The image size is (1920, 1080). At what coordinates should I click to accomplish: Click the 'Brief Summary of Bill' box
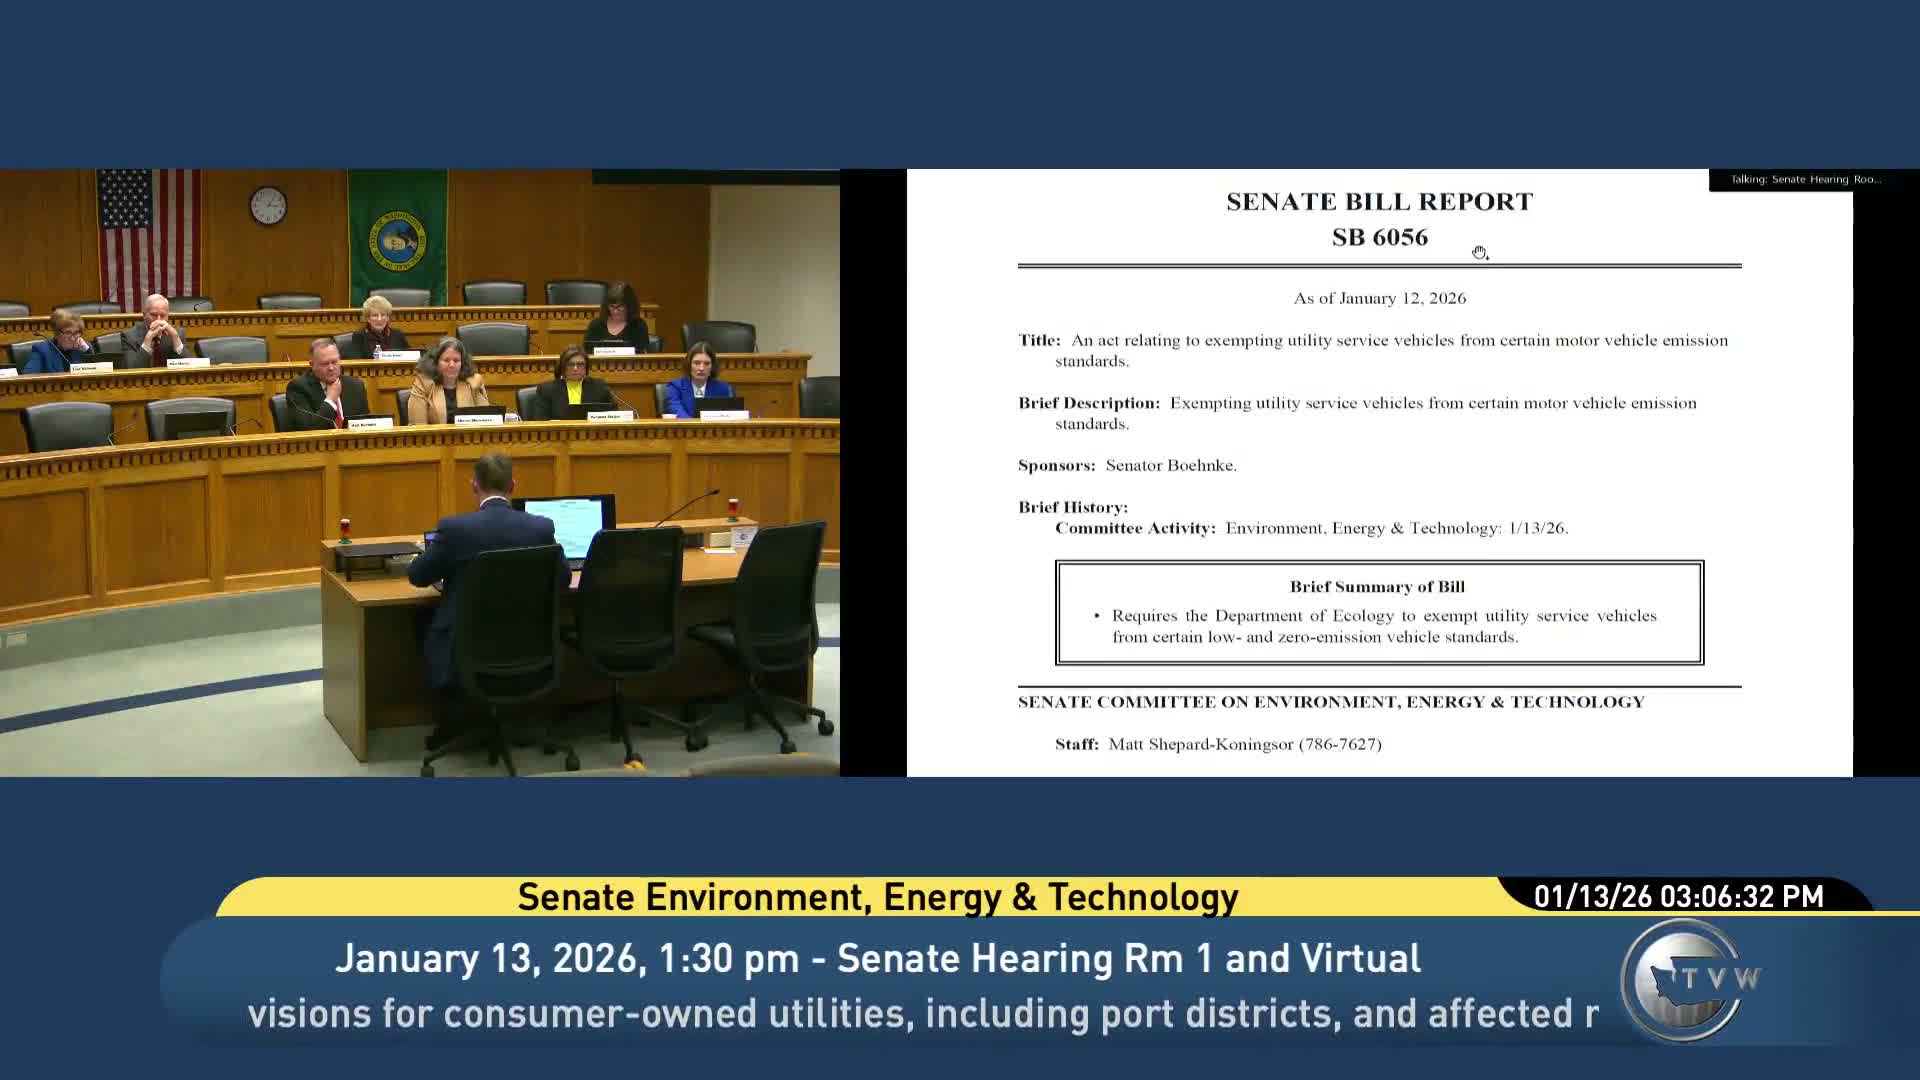tap(1379, 612)
